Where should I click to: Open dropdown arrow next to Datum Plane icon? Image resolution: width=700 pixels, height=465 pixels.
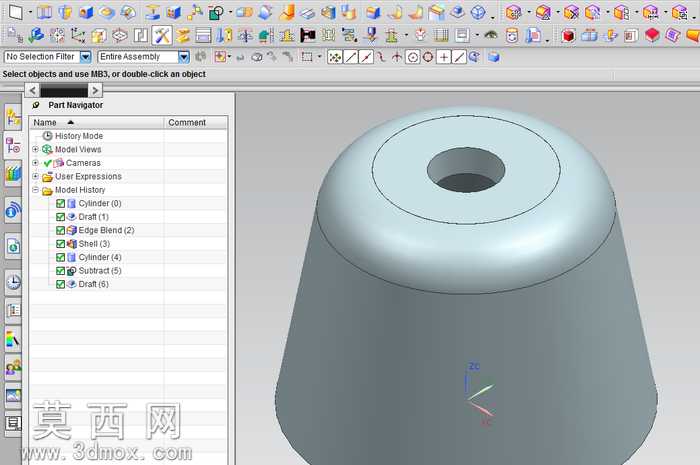click(x=30, y=12)
